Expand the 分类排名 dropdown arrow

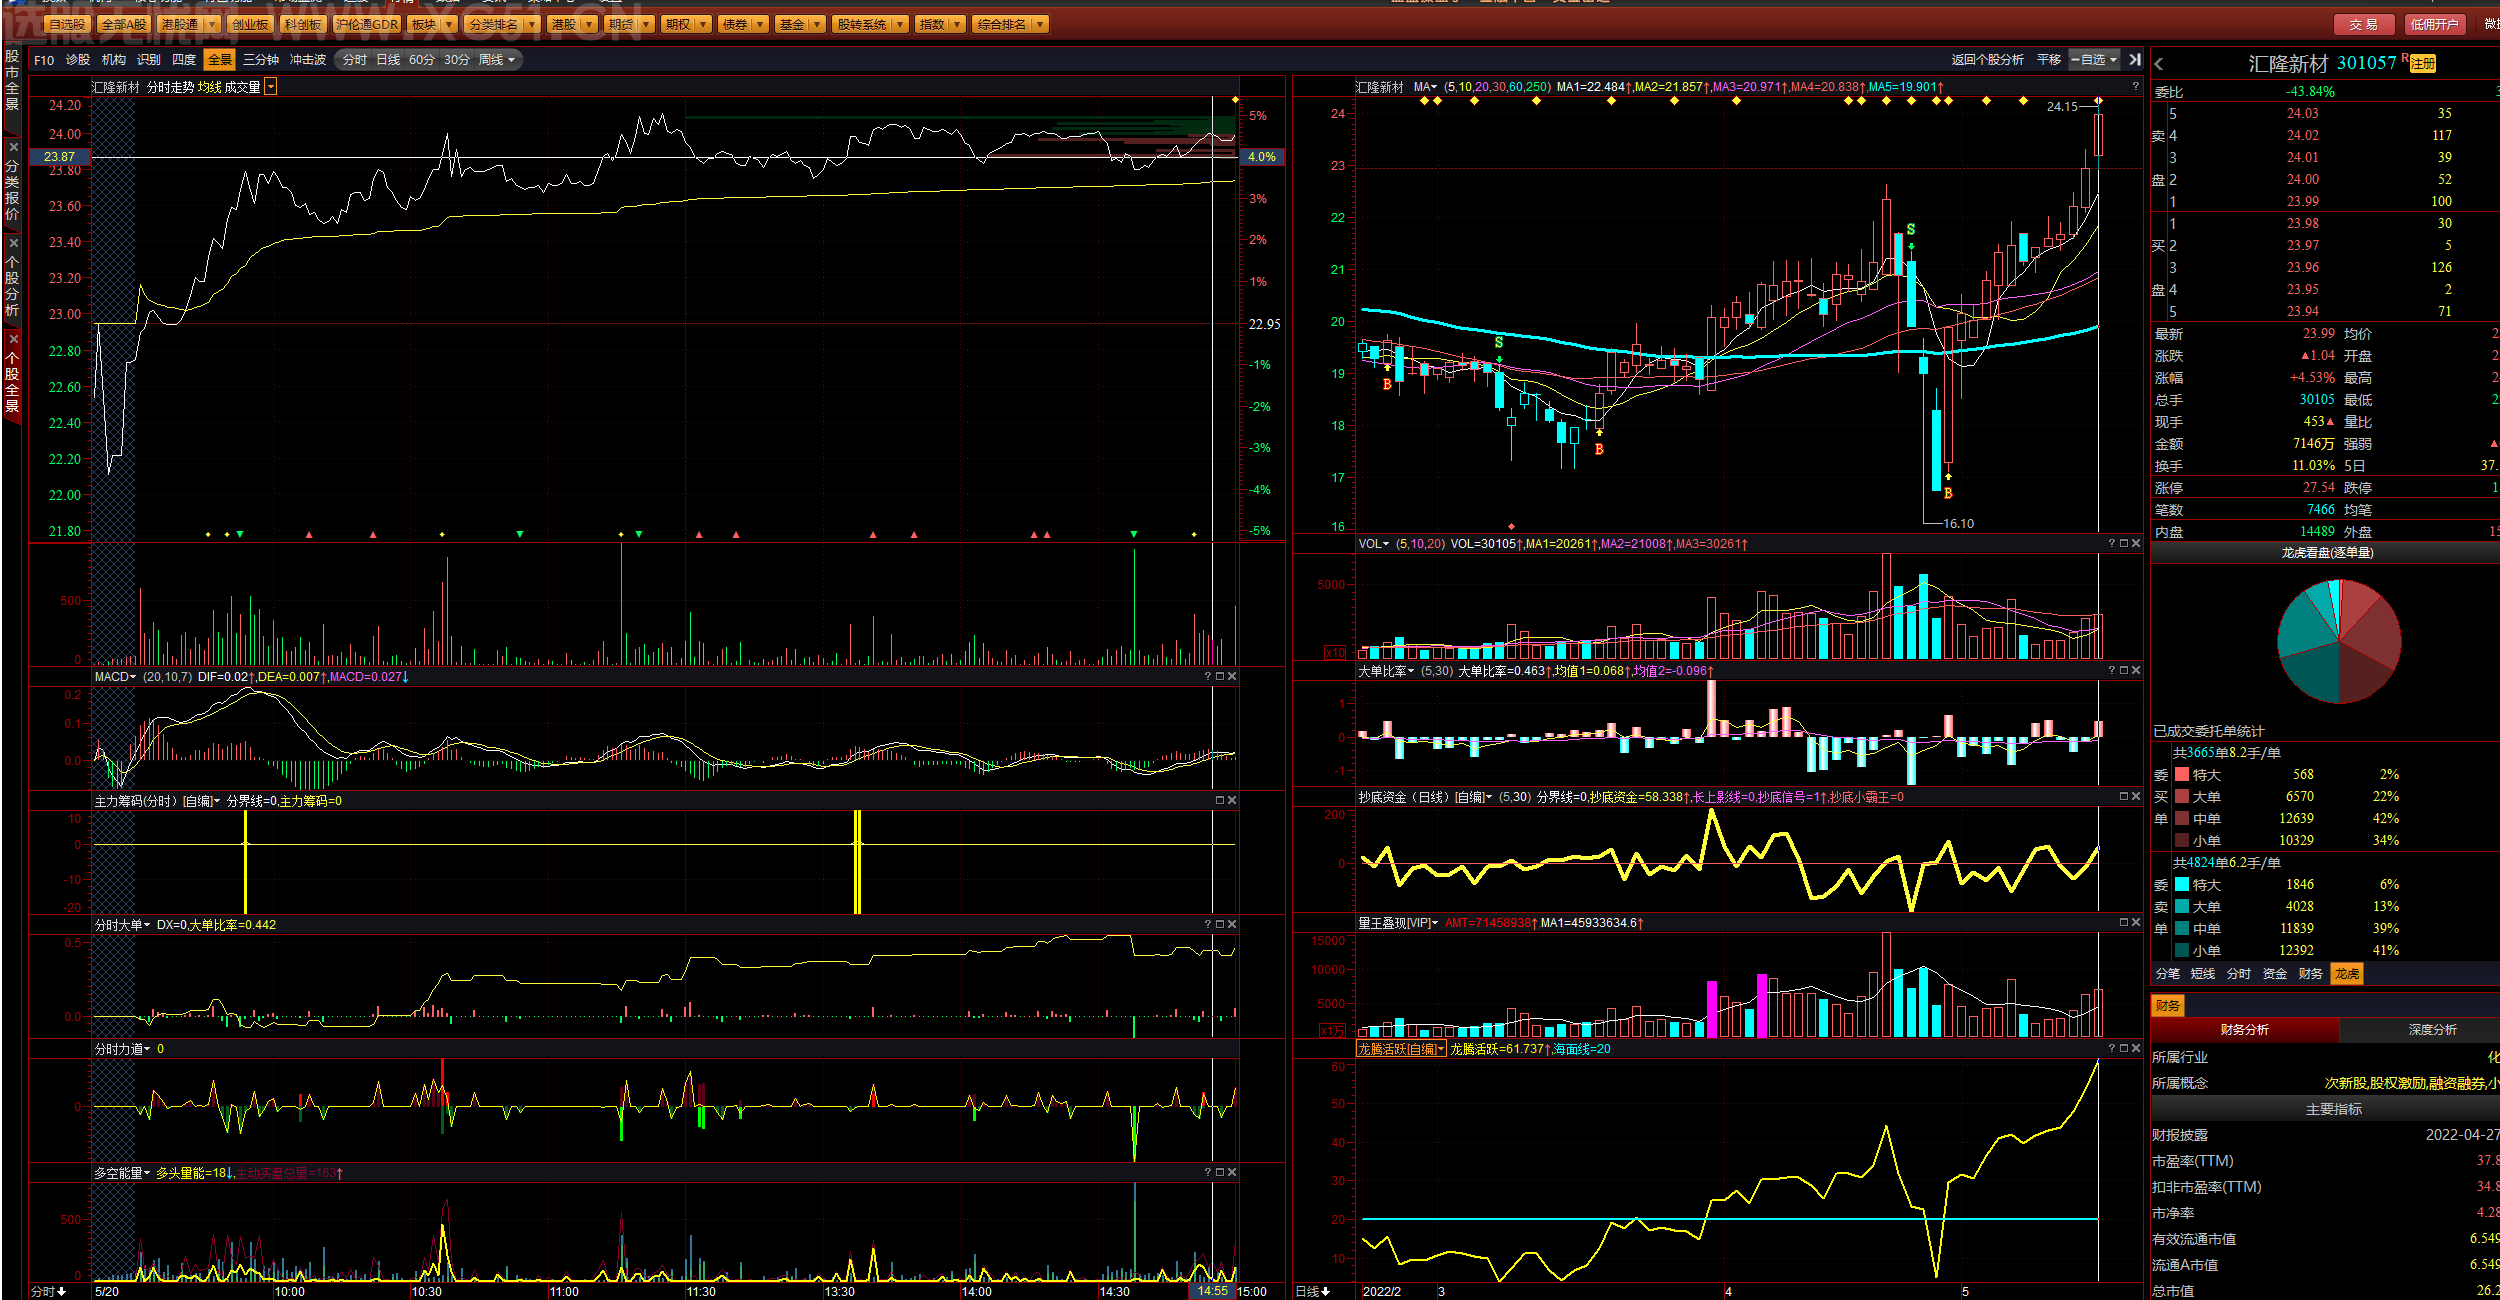click(x=531, y=24)
